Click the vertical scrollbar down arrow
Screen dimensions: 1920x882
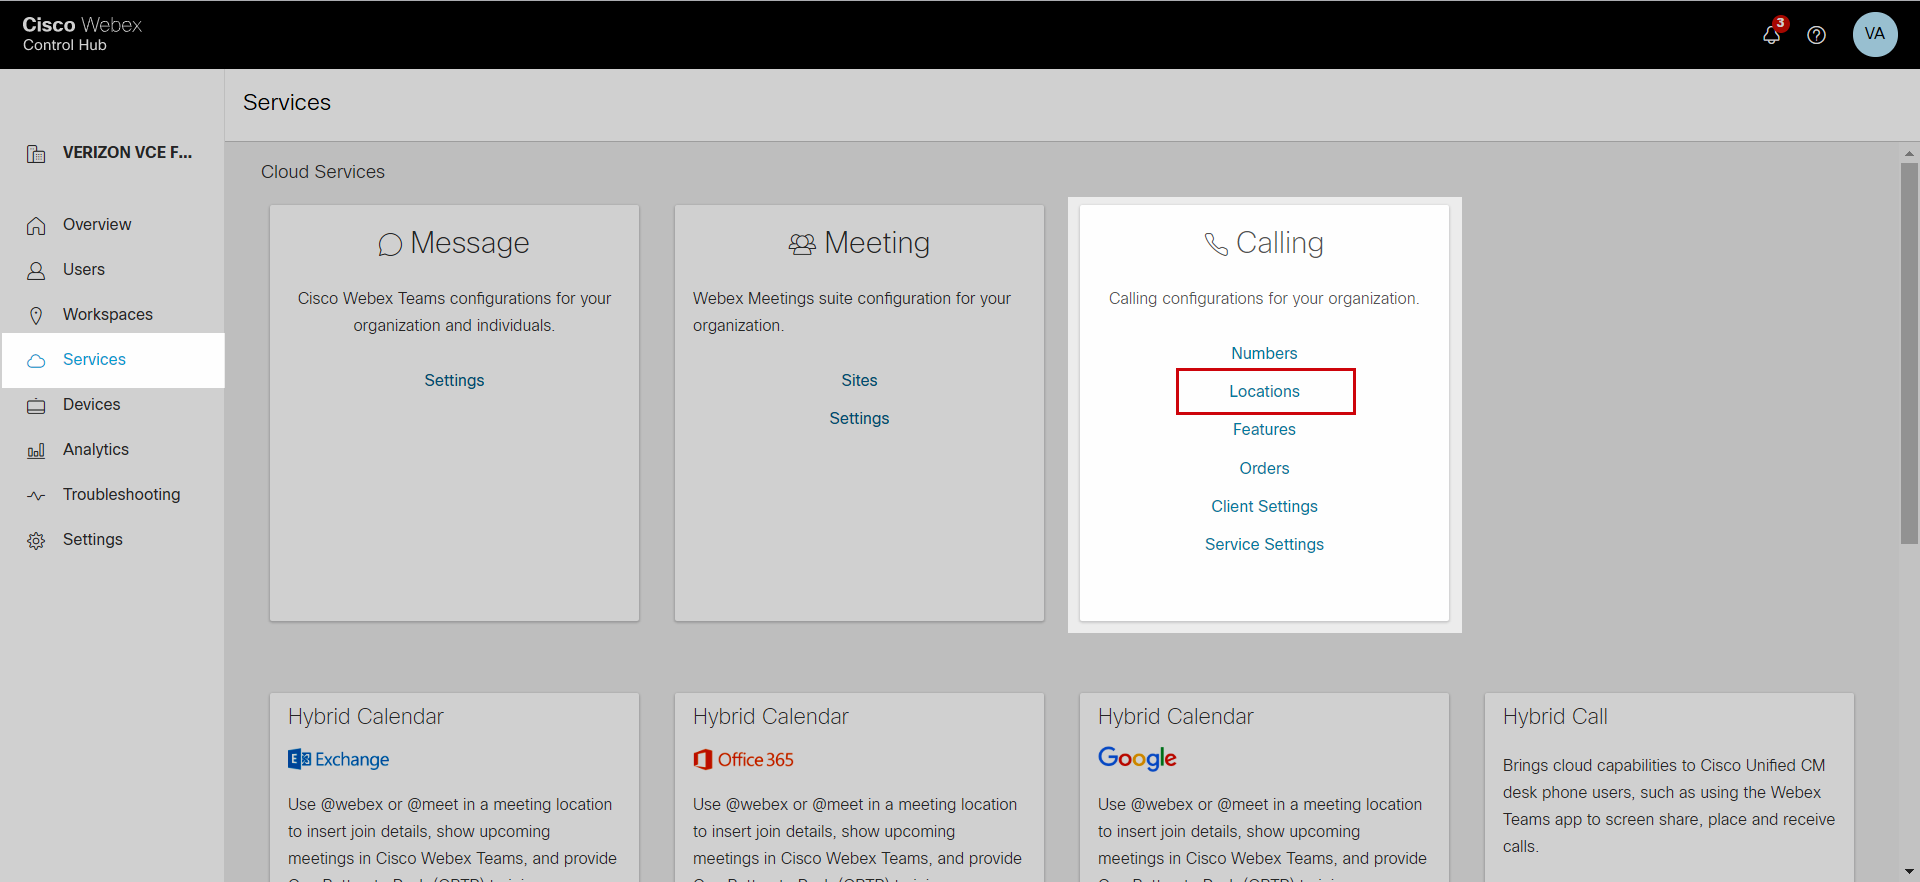point(1909,872)
